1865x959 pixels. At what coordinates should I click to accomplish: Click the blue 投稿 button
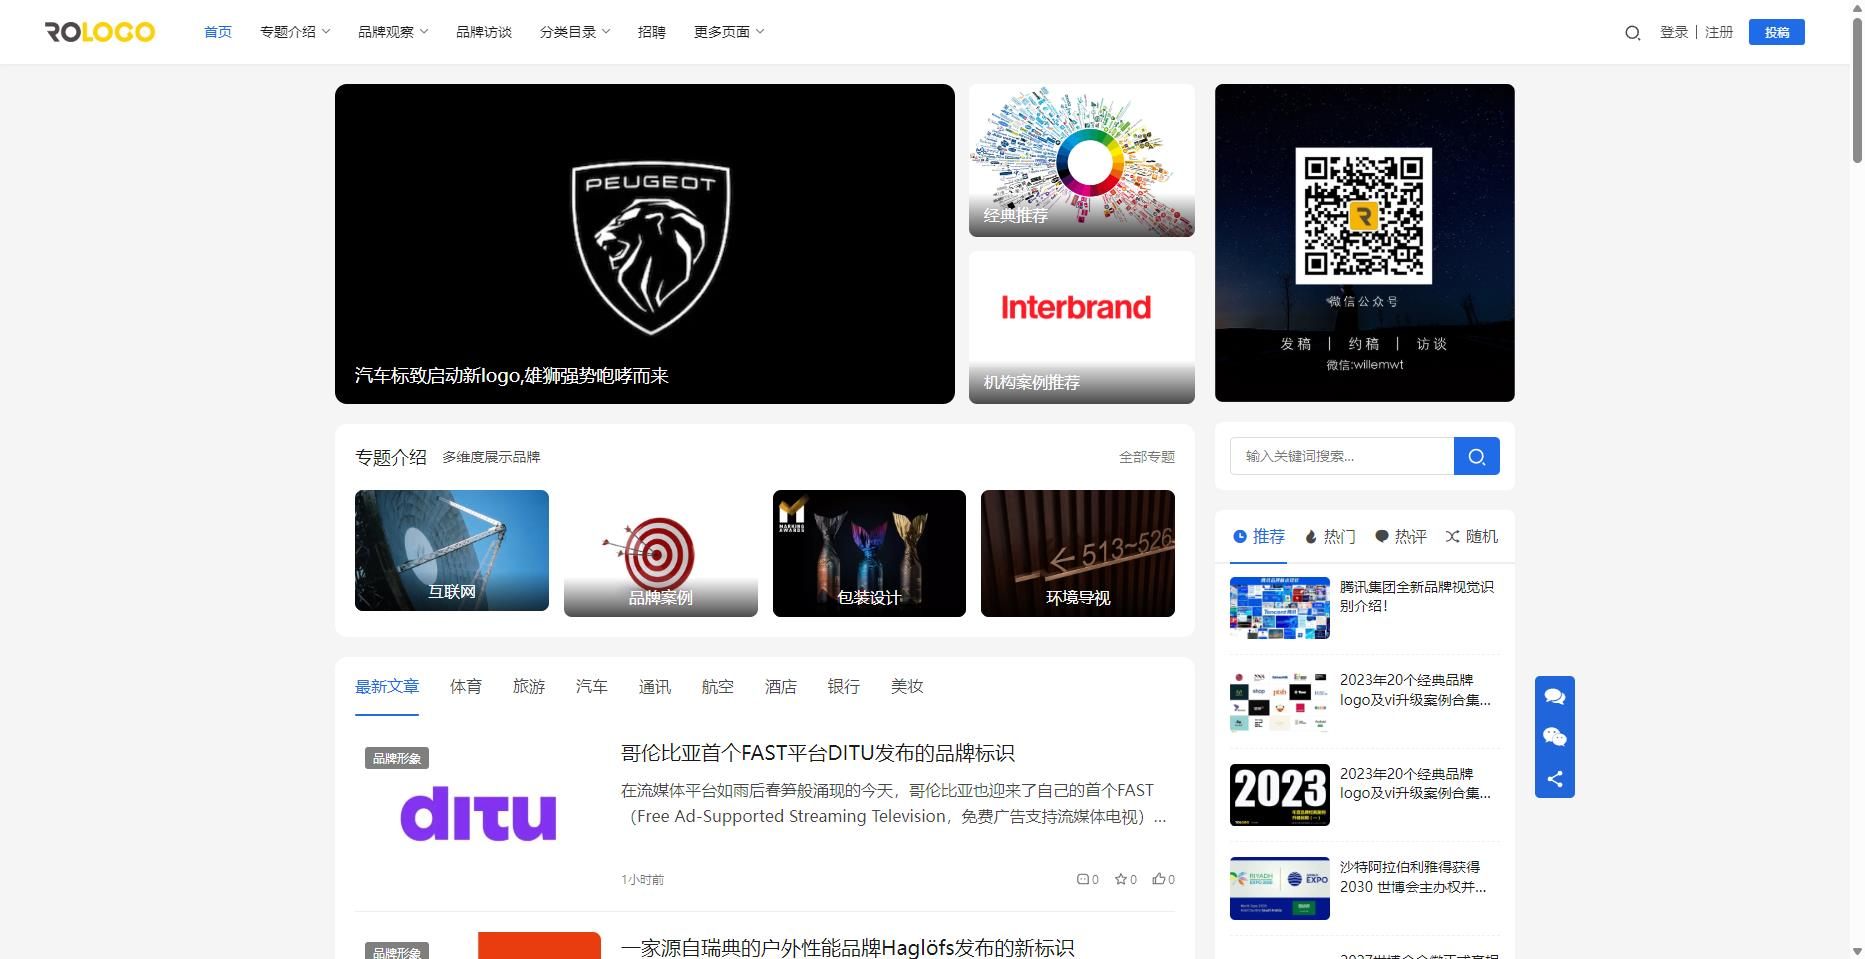click(1777, 32)
